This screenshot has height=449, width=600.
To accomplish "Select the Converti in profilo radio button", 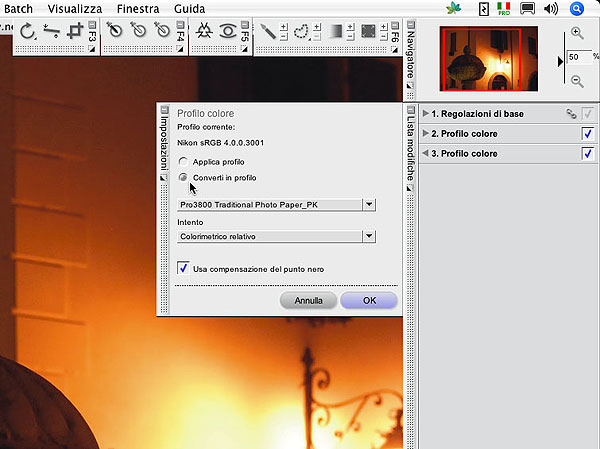I will pos(183,177).
